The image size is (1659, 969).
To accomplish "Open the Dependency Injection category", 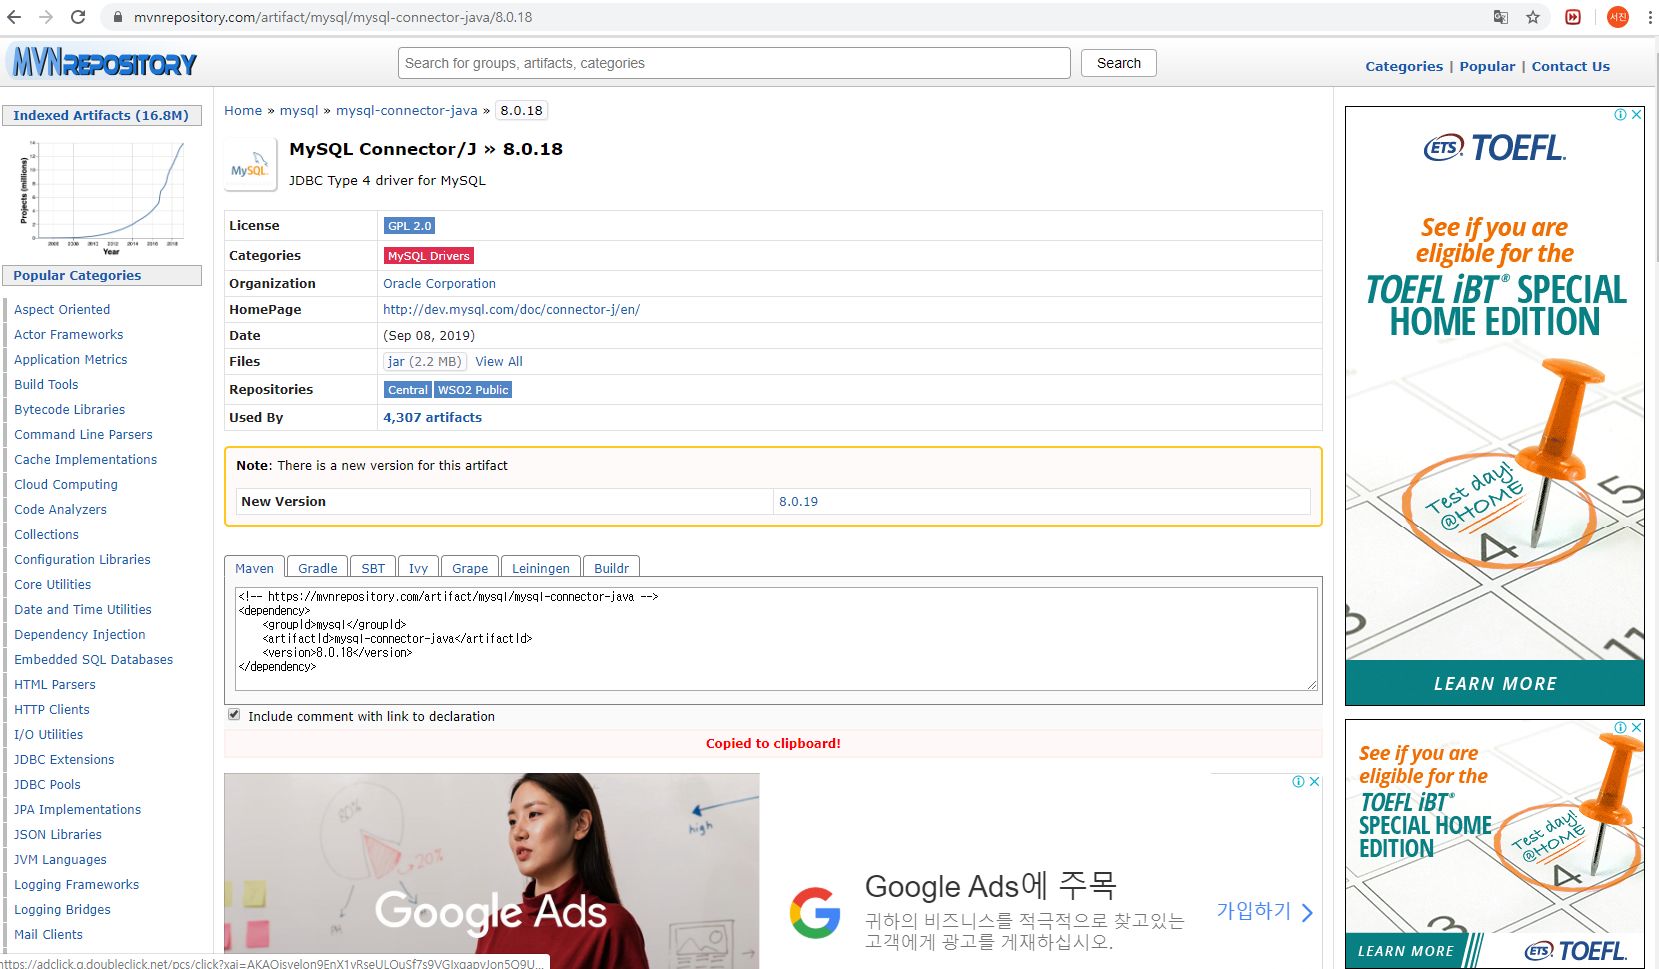I will [x=80, y=635].
